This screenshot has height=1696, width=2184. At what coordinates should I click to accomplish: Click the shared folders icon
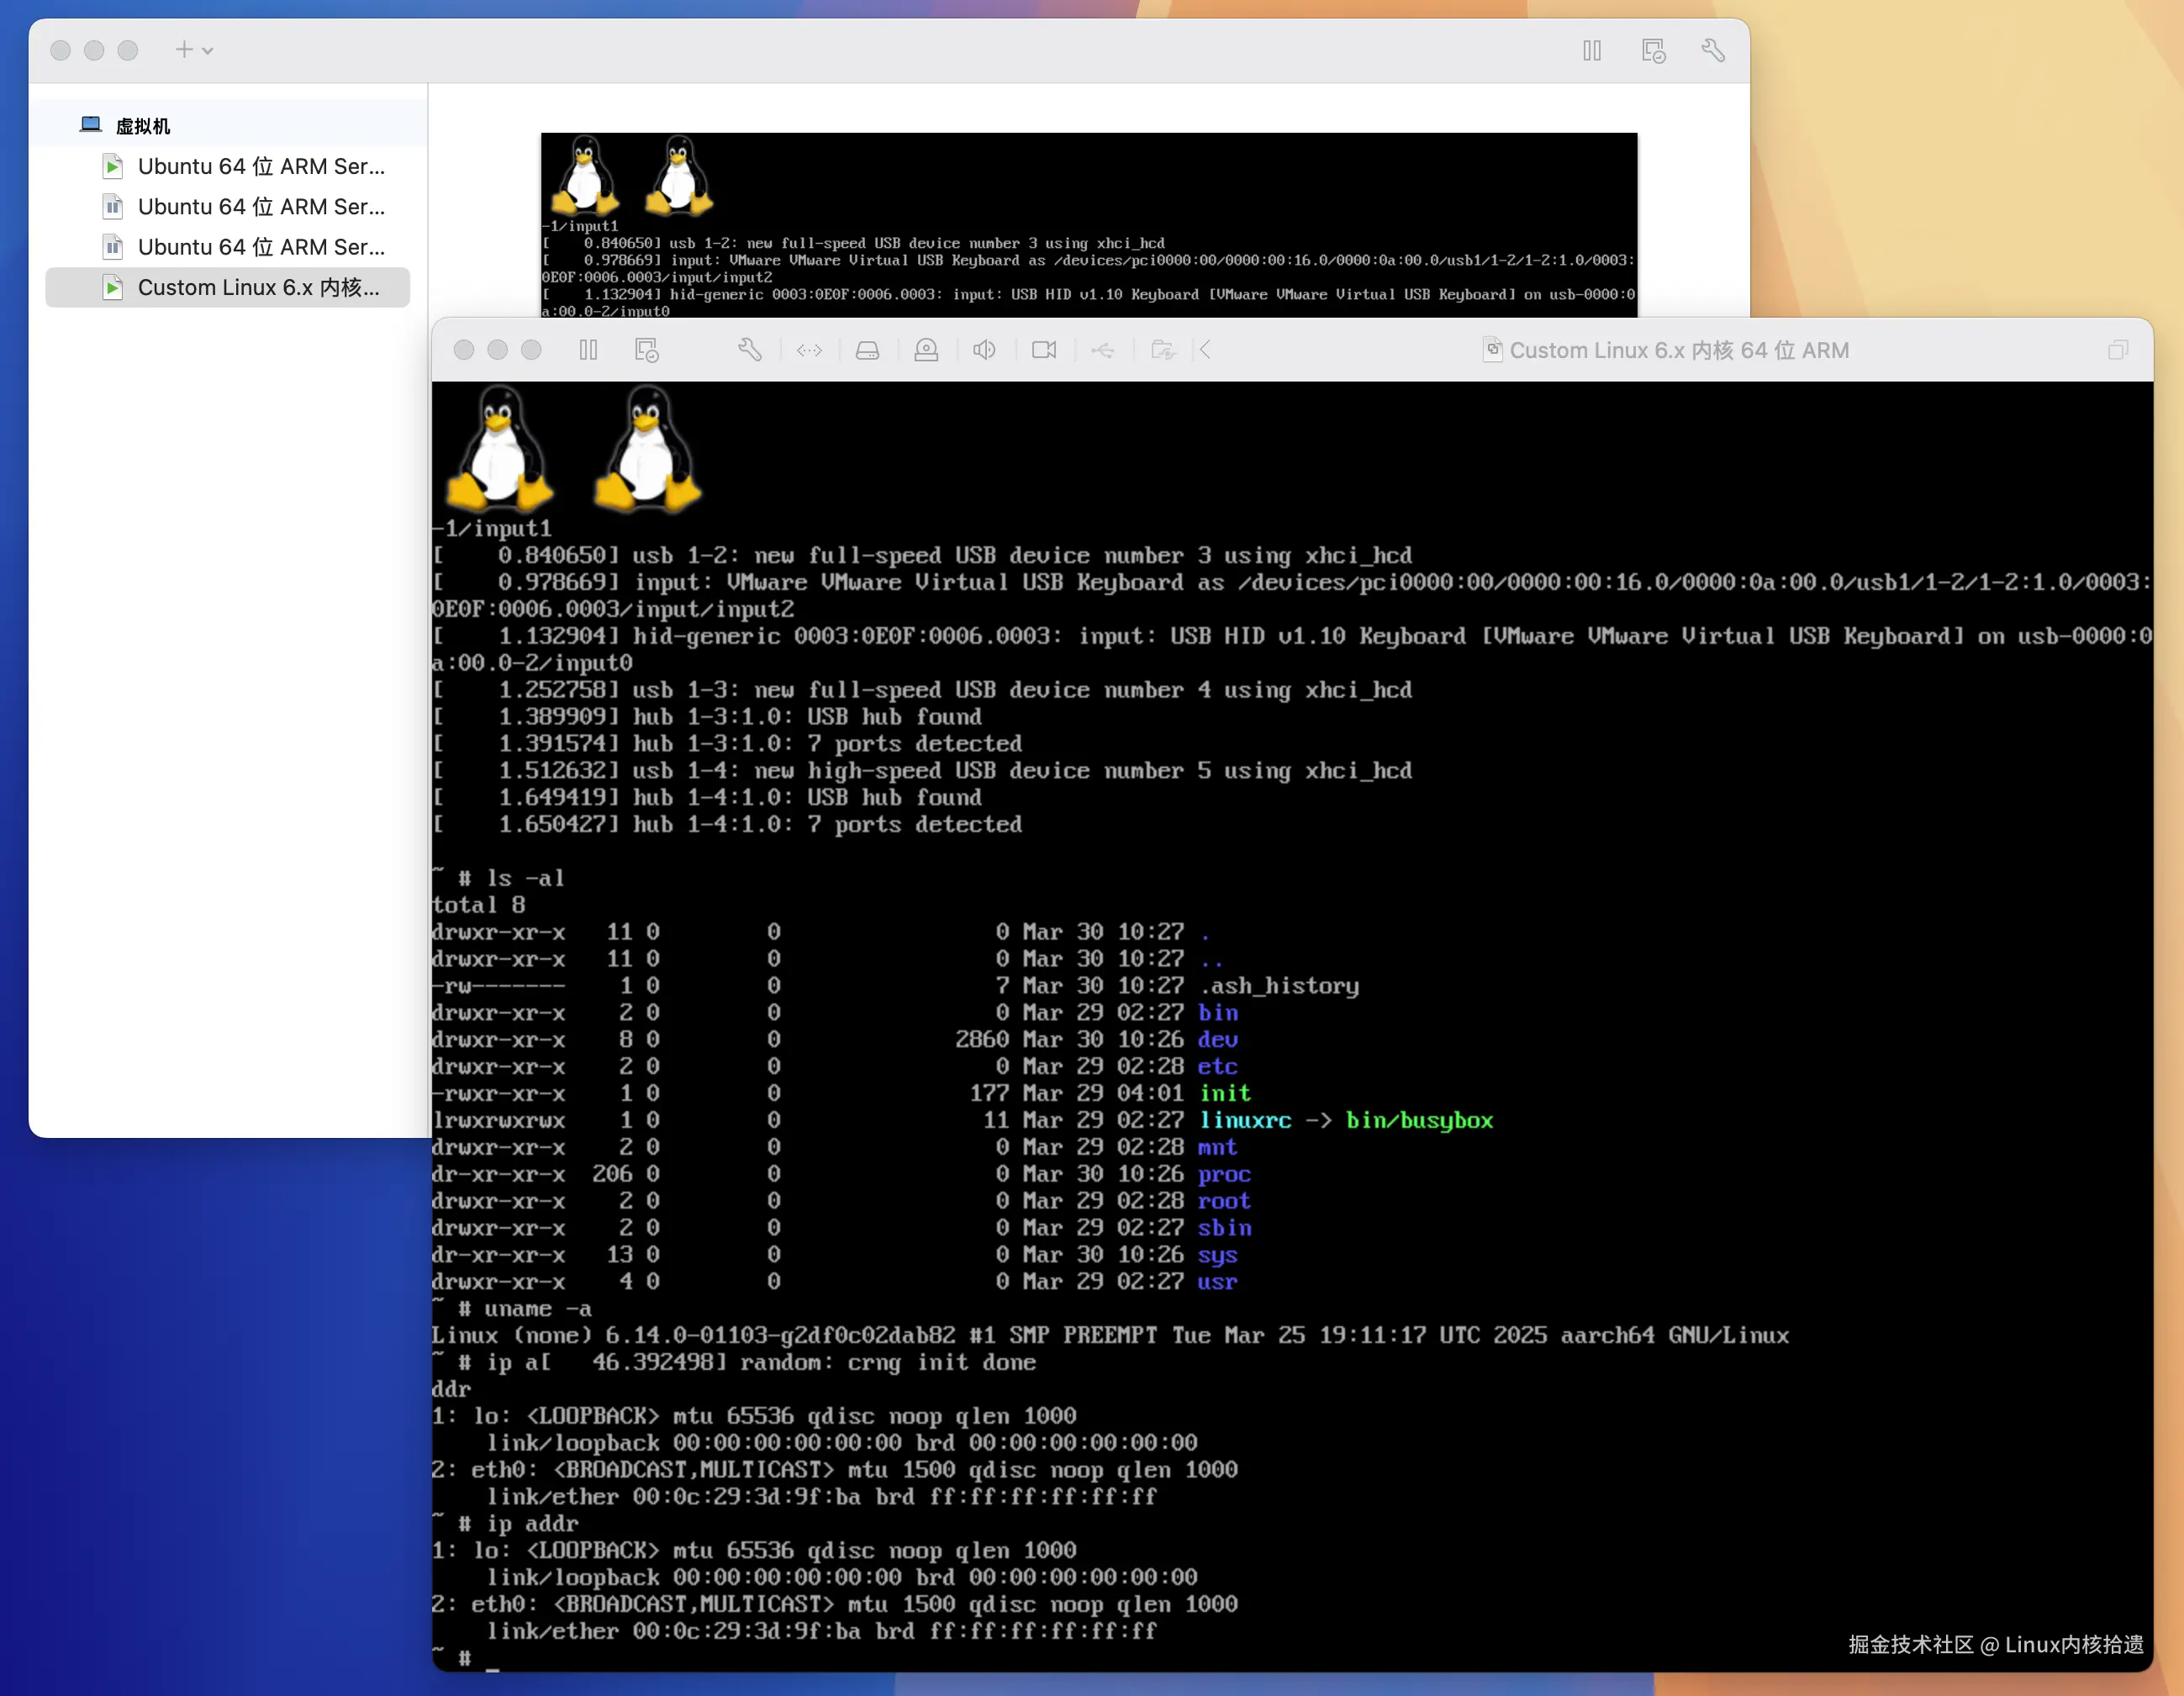(x=1162, y=350)
